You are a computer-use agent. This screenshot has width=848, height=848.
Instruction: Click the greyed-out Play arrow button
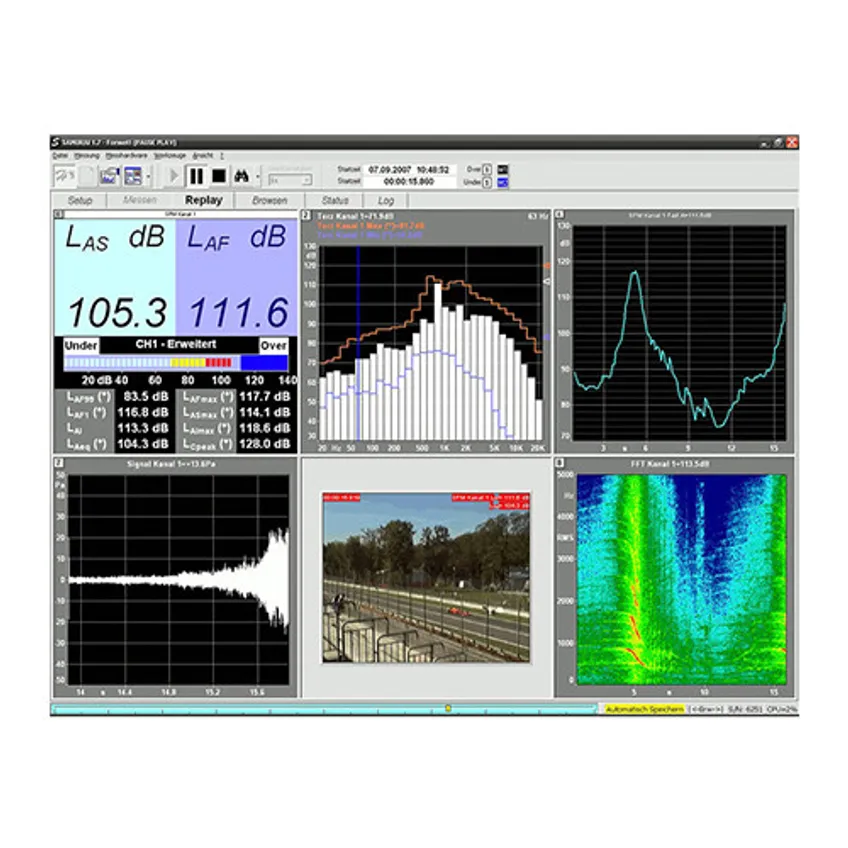[x=174, y=176]
